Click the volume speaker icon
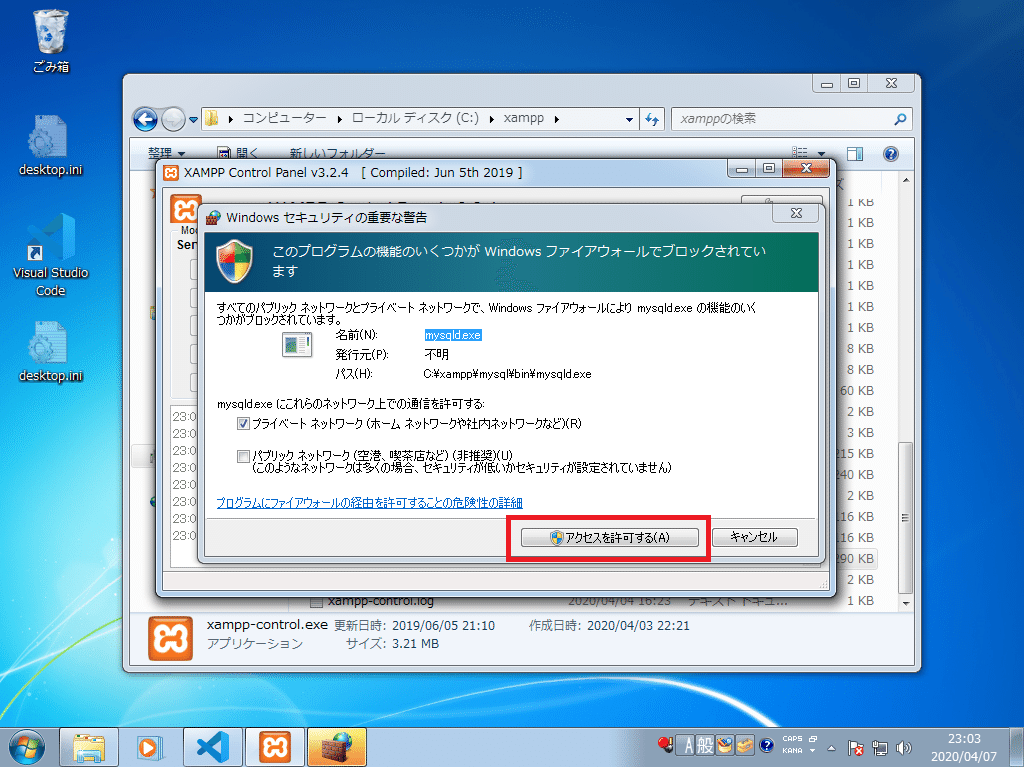This screenshot has width=1024, height=767. coord(904,748)
